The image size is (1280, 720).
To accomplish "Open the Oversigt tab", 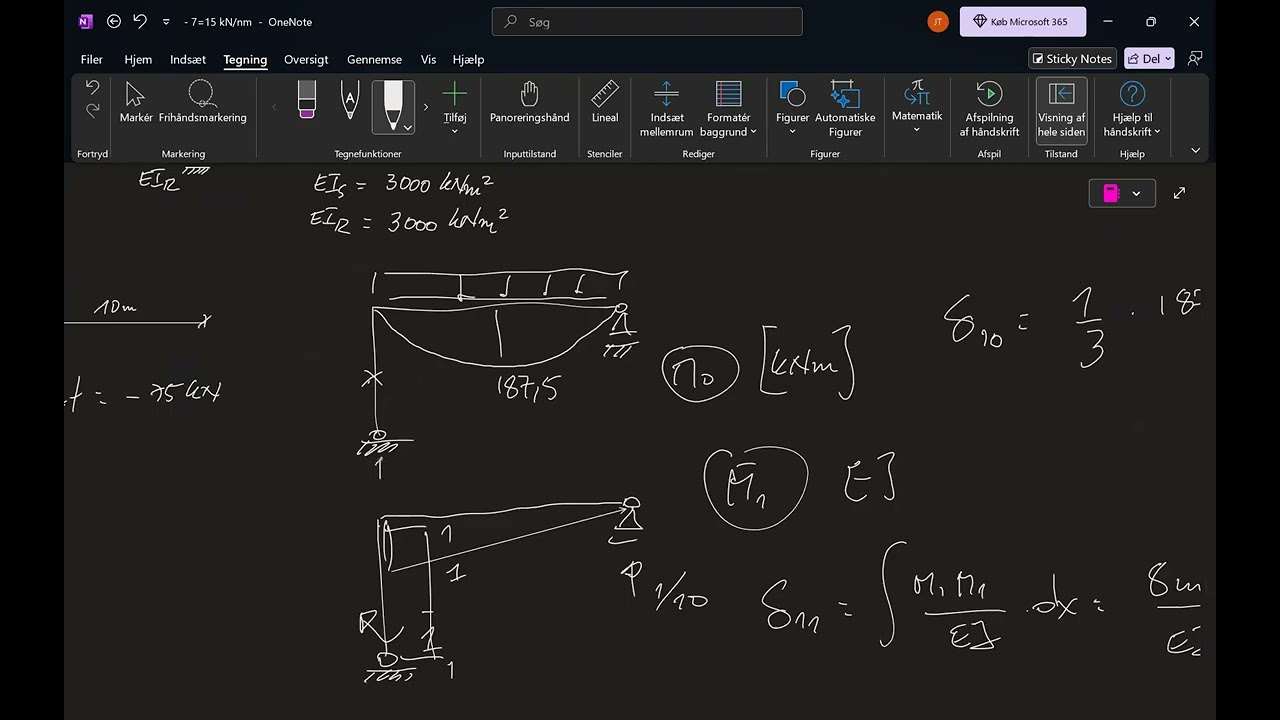I will 306,60.
